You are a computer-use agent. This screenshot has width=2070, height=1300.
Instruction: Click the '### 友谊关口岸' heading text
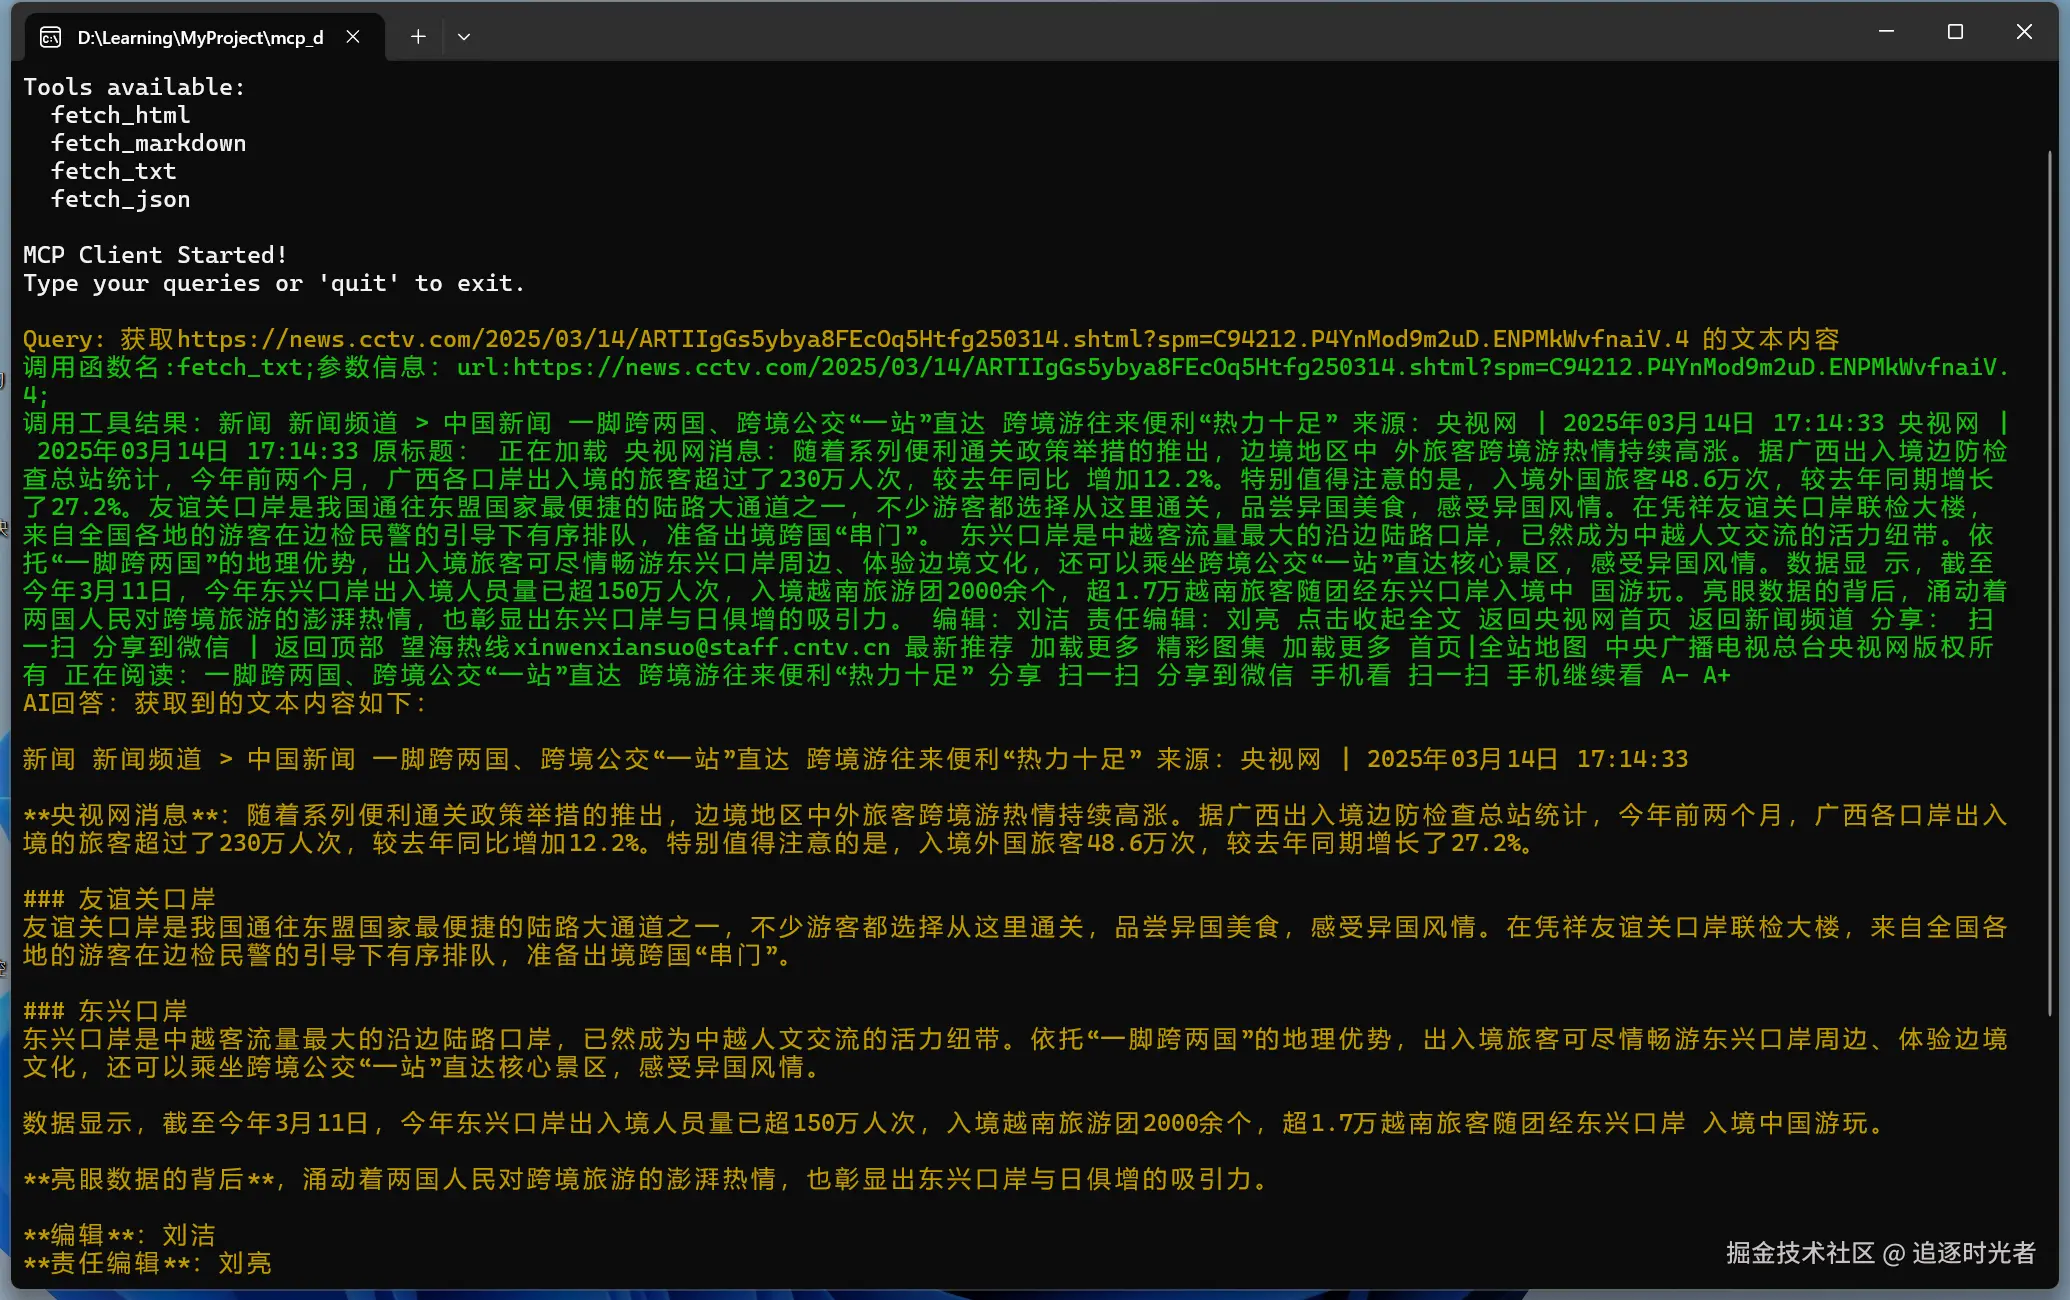[x=120, y=899]
